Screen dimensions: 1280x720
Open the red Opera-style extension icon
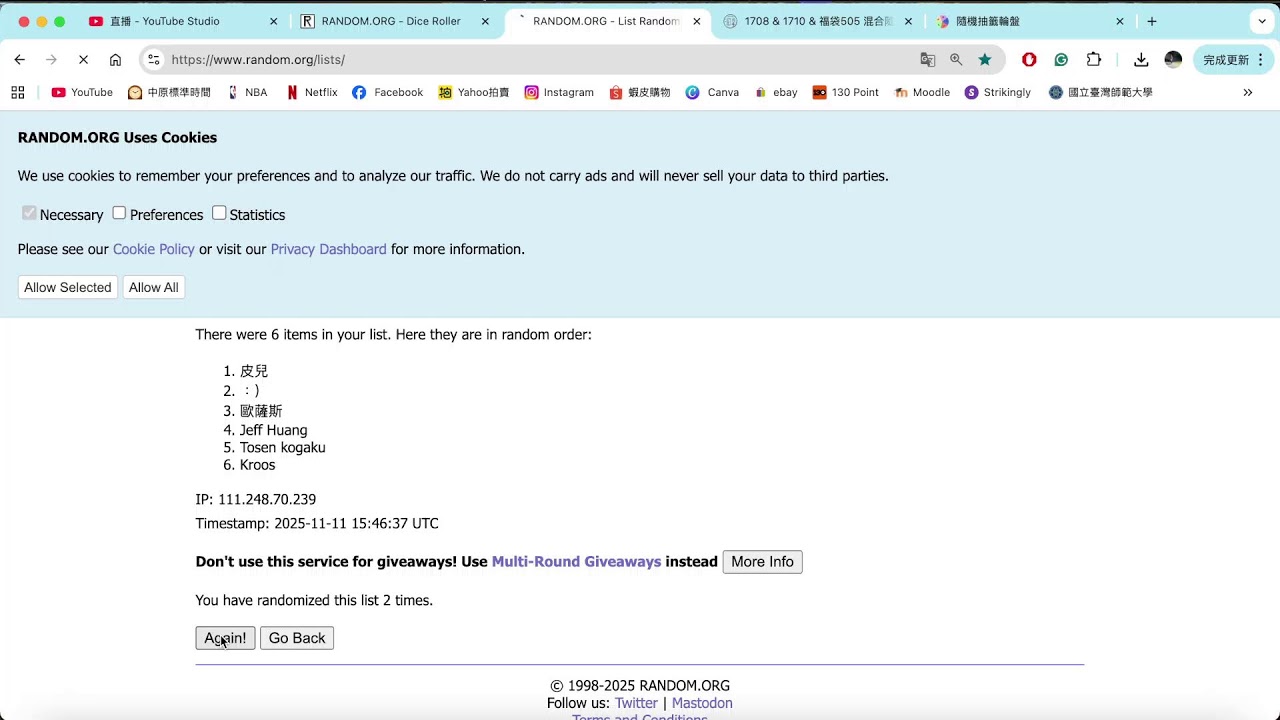click(1029, 60)
